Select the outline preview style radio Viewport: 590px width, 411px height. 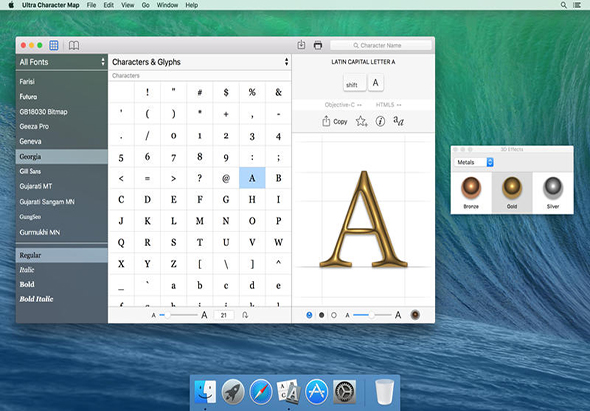click(x=334, y=315)
